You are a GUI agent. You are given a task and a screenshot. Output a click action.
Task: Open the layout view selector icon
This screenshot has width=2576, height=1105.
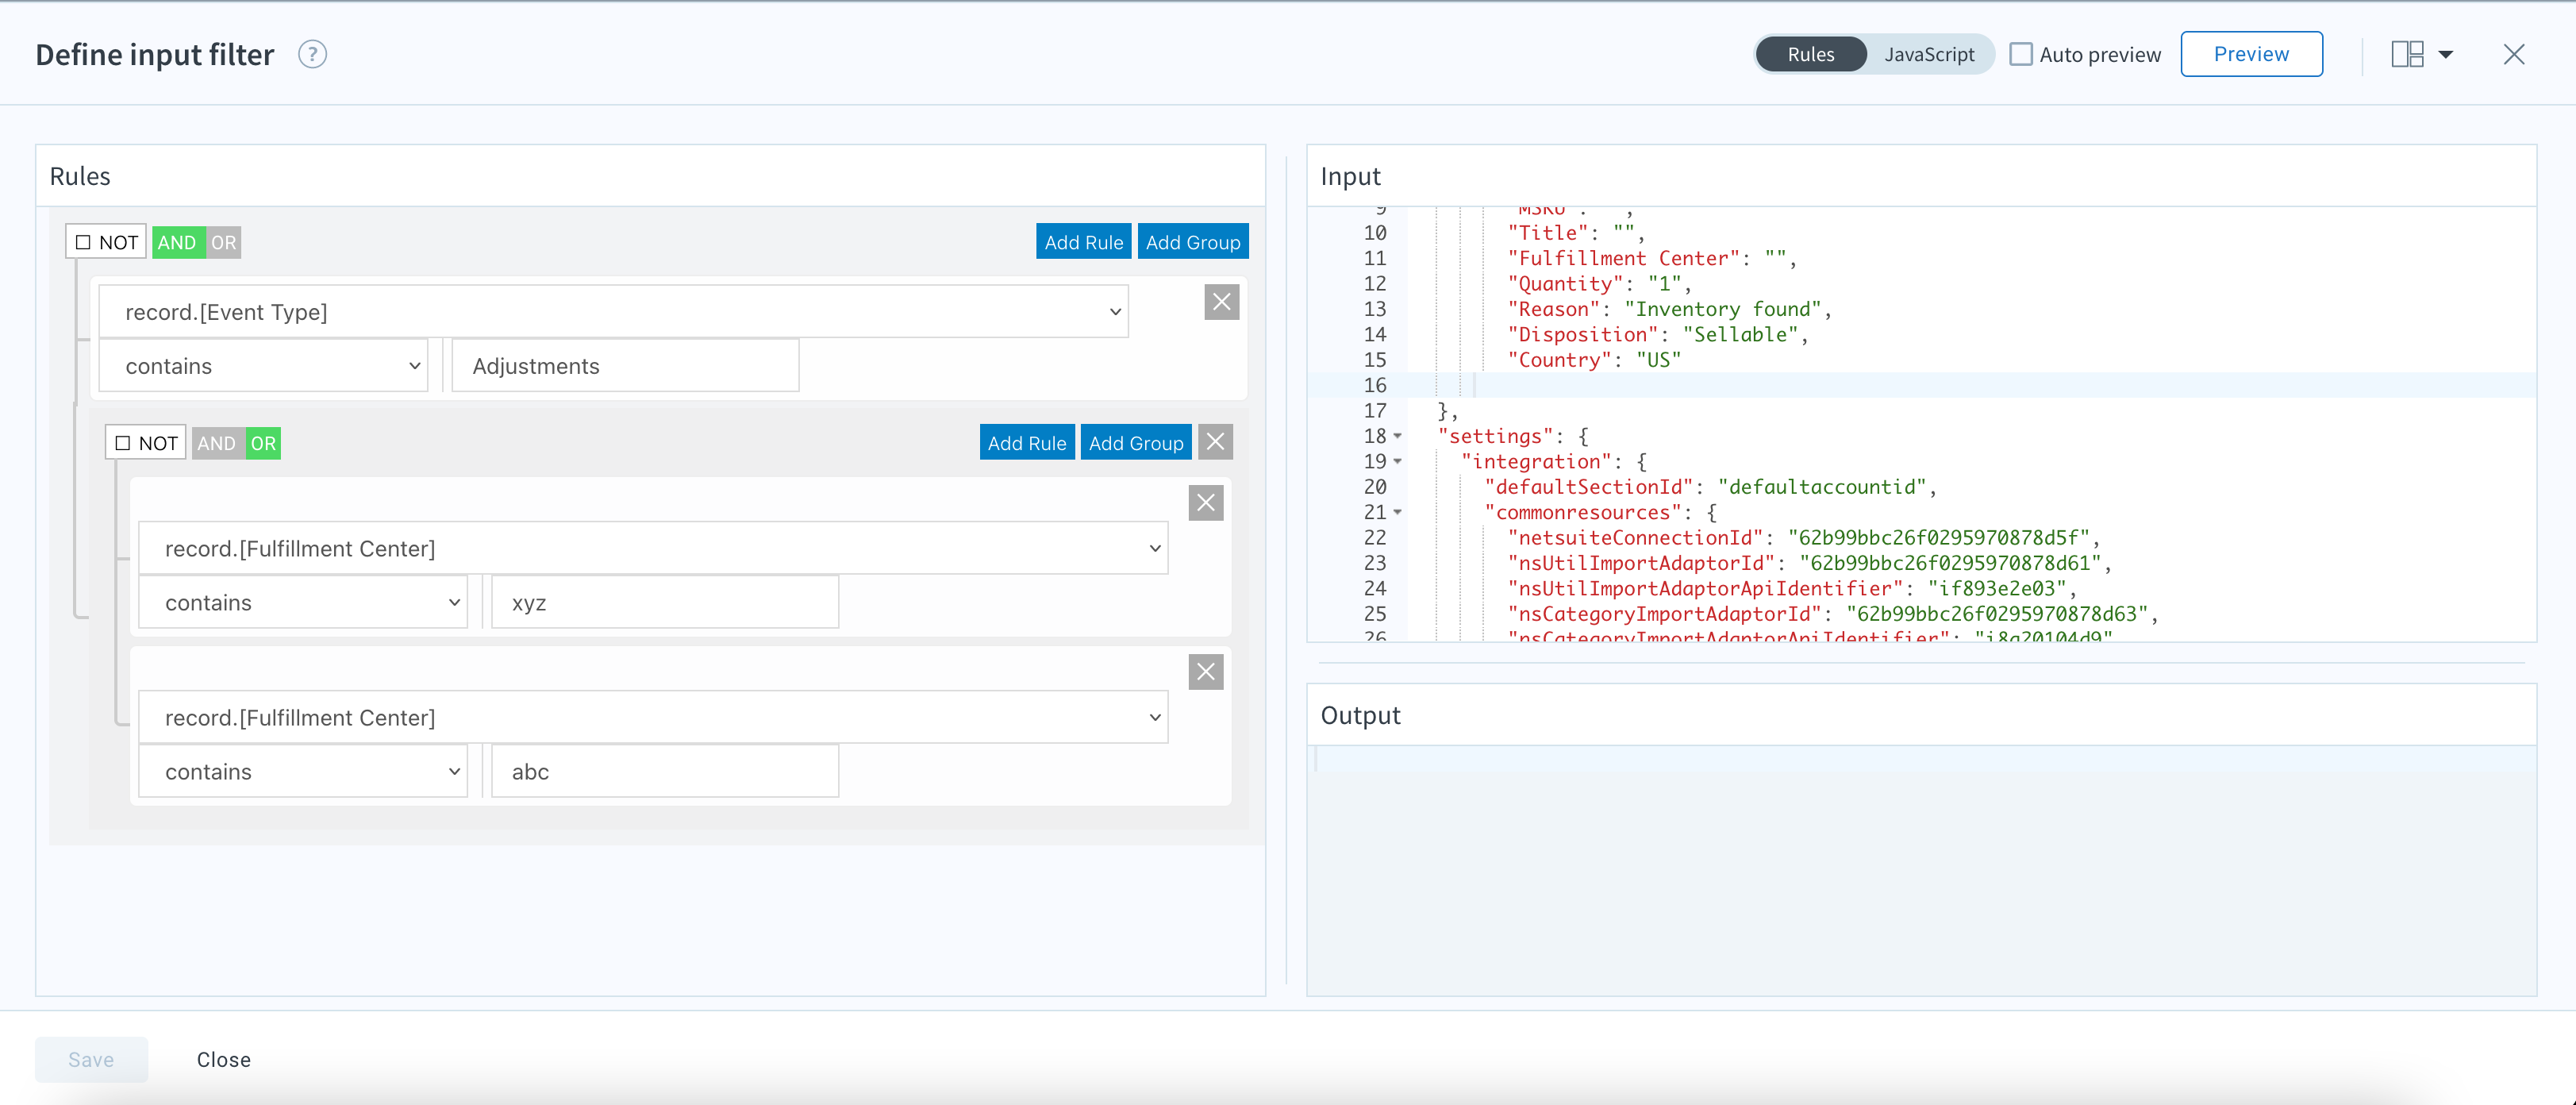[x=2407, y=54]
